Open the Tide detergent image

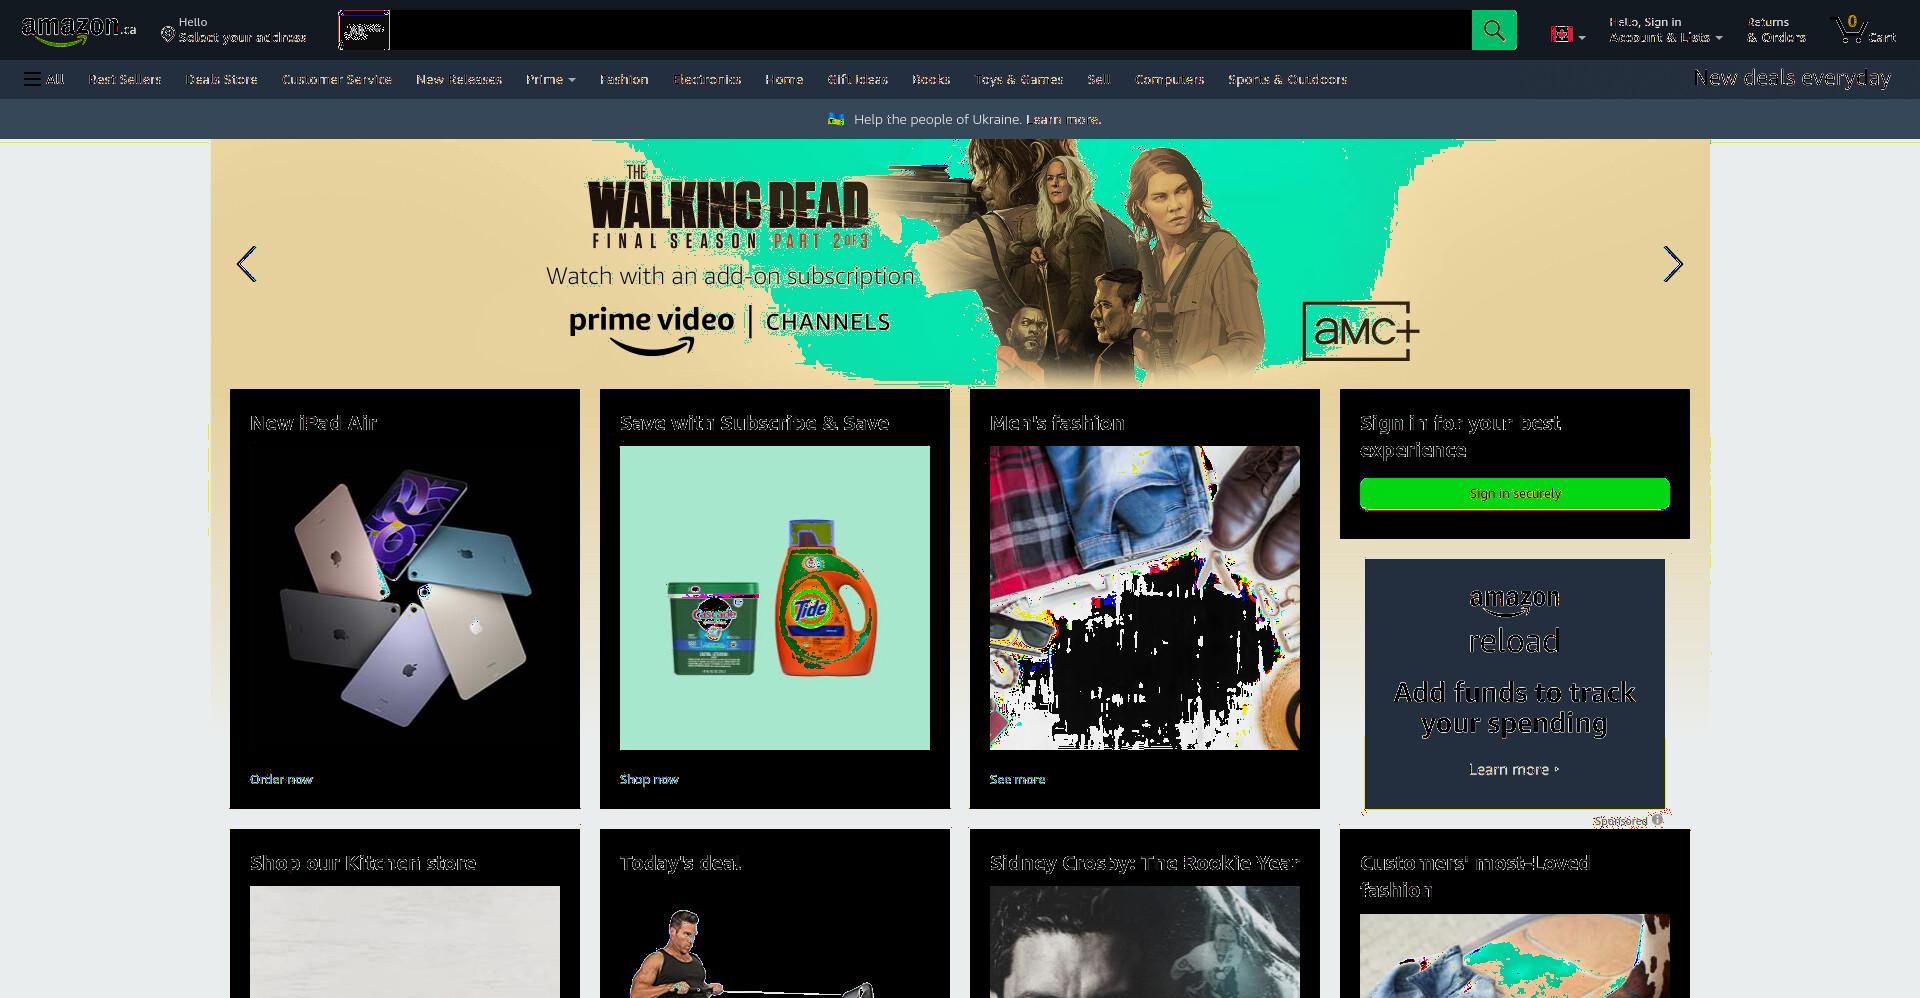775,598
